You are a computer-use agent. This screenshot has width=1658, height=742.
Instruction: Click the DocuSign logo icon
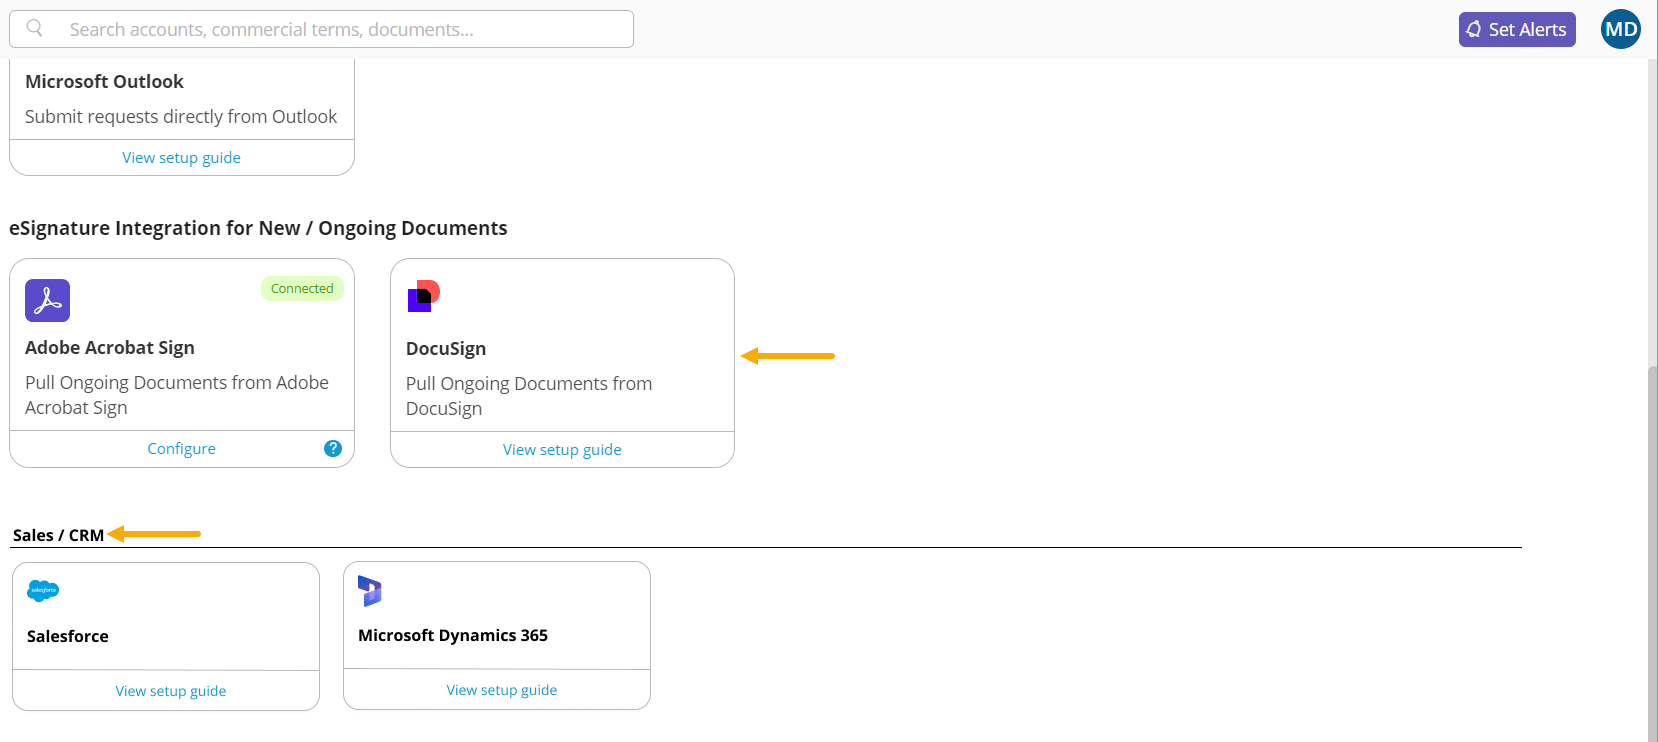(x=424, y=296)
